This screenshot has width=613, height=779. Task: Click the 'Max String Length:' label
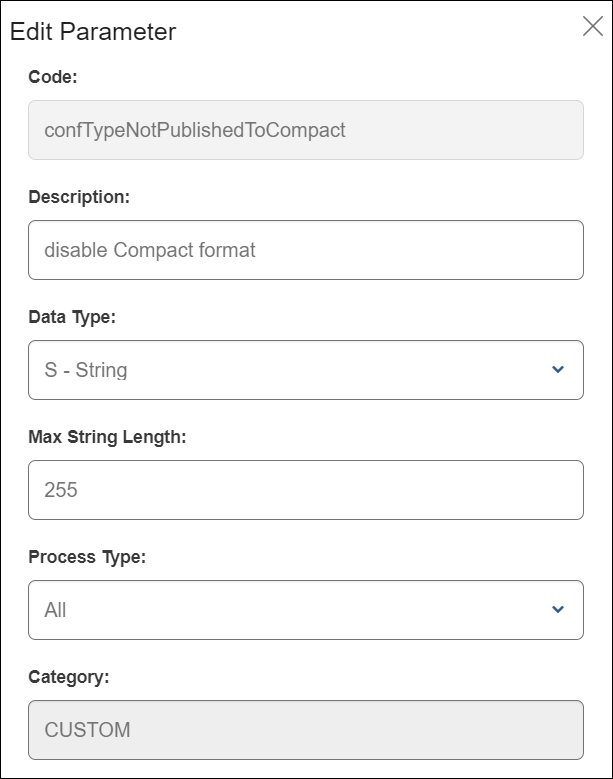pyautogui.click(x=108, y=437)
